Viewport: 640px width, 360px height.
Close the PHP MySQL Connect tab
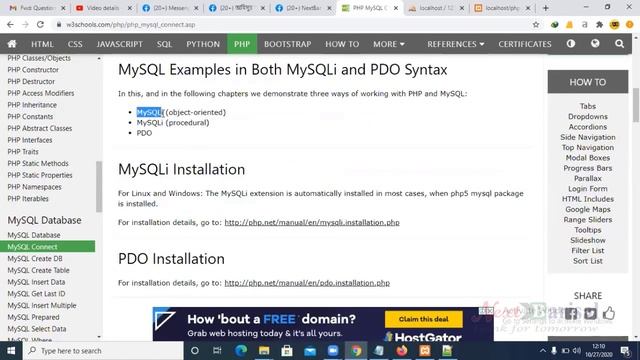(x=396, y=8)
